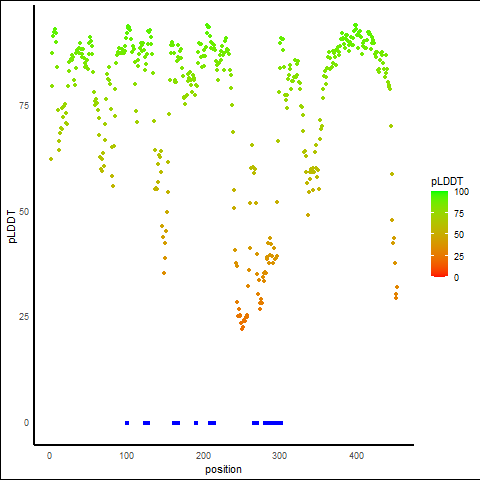Click the blue segment near position 125
The image size is (480, 480).
coord(146,423)
